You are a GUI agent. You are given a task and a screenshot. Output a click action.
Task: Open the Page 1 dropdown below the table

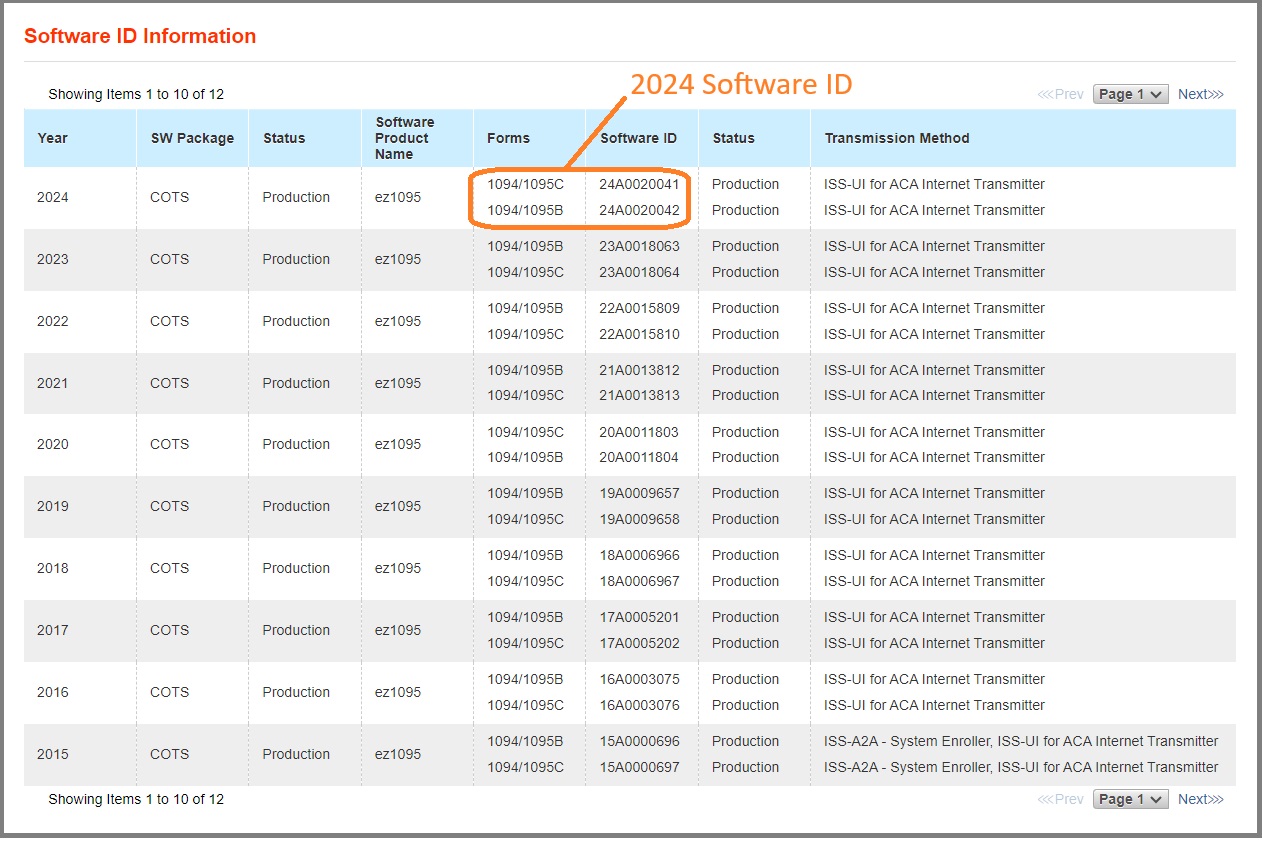click(1130, 799)
